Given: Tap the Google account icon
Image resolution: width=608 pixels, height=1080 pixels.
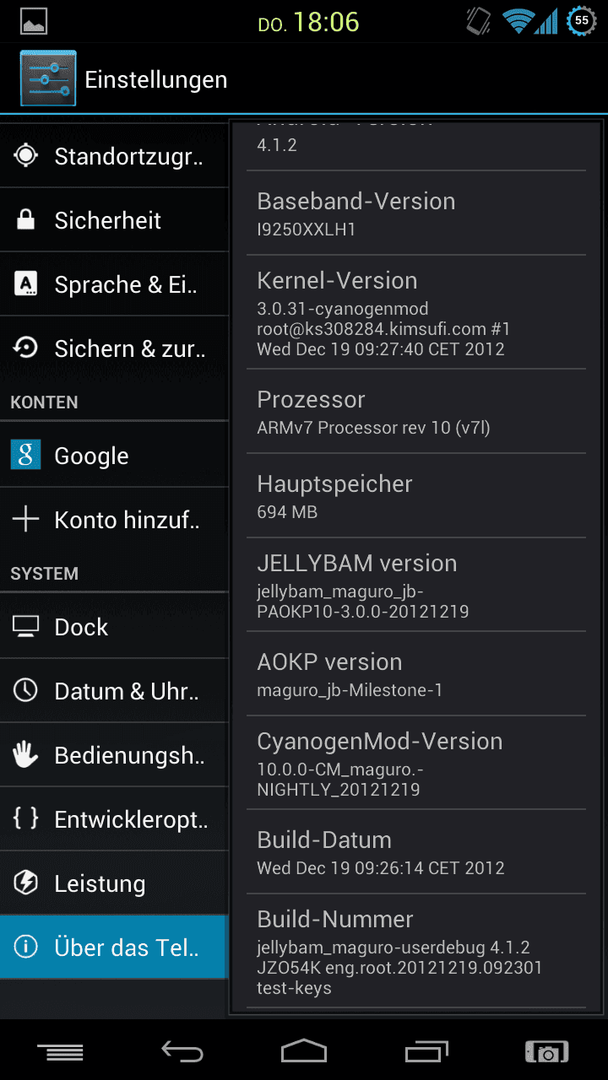Looking at the screenshot, I should click(25, 455).
